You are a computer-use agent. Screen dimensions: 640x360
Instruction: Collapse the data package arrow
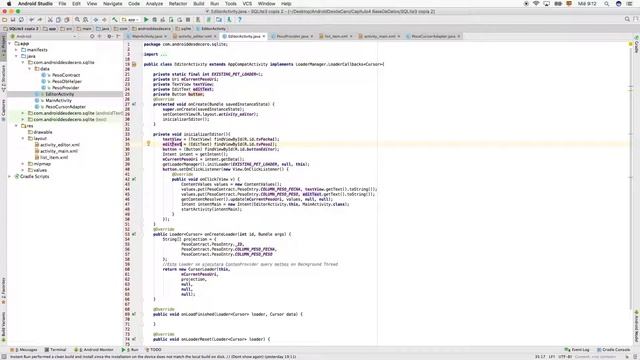point(29,69)
